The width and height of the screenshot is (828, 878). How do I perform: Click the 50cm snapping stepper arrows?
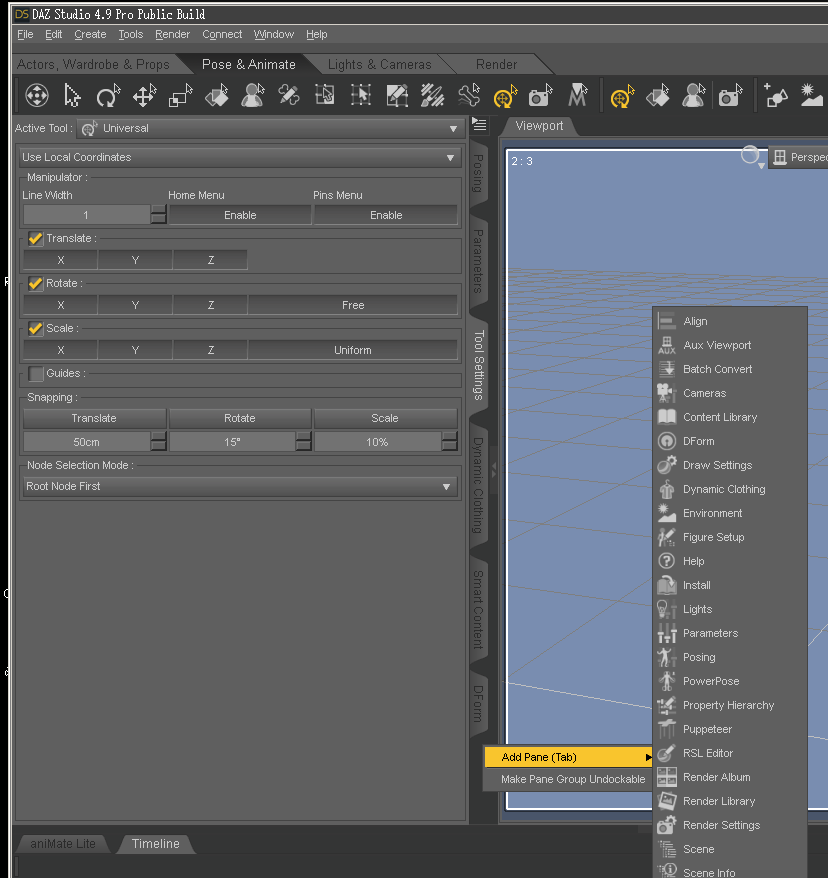click(158, 442)
